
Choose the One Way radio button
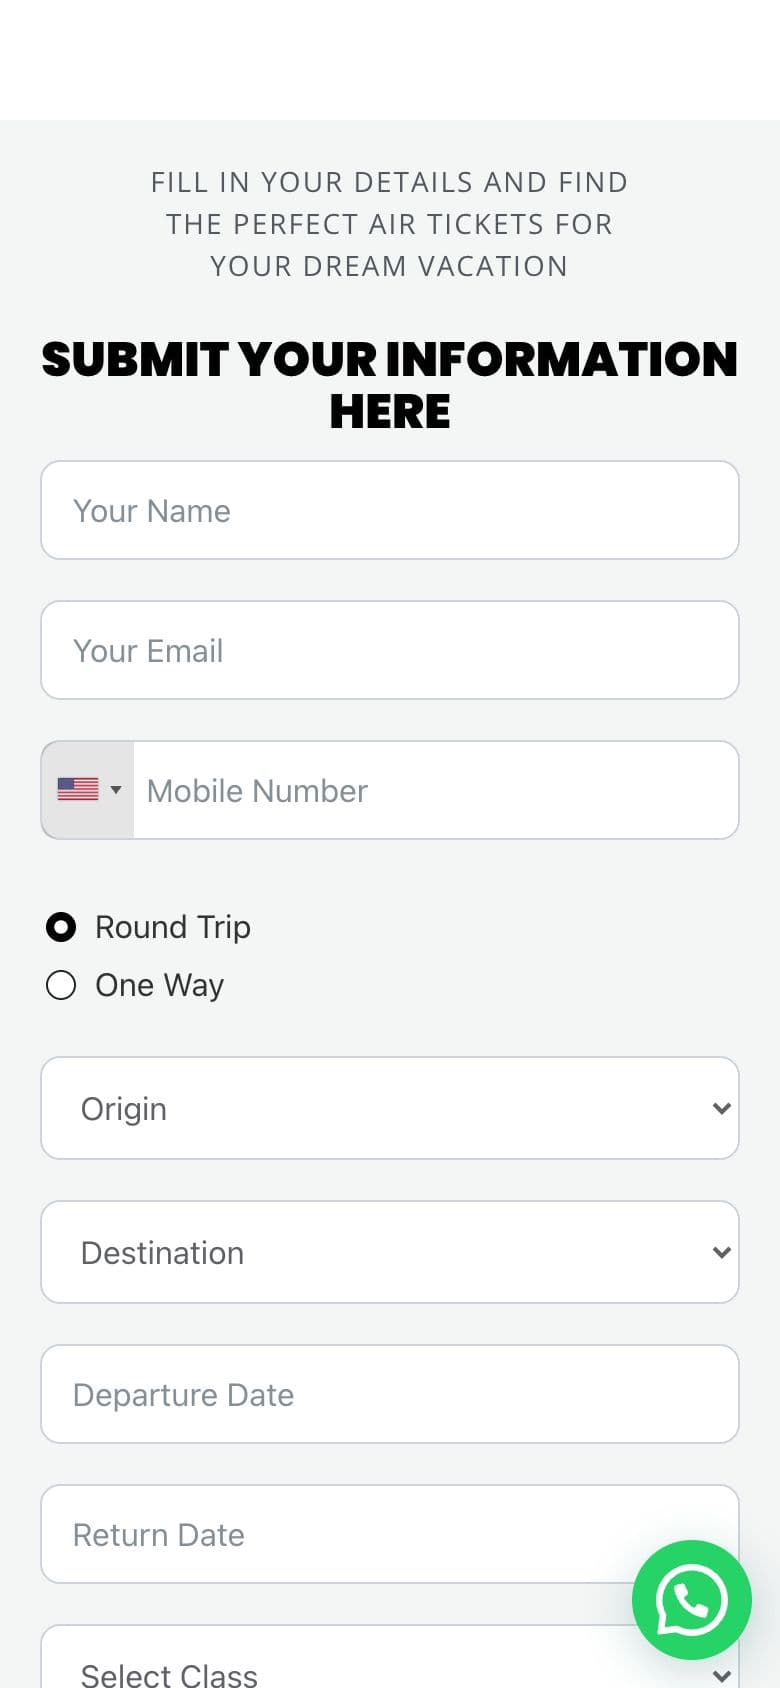[61, 985]
